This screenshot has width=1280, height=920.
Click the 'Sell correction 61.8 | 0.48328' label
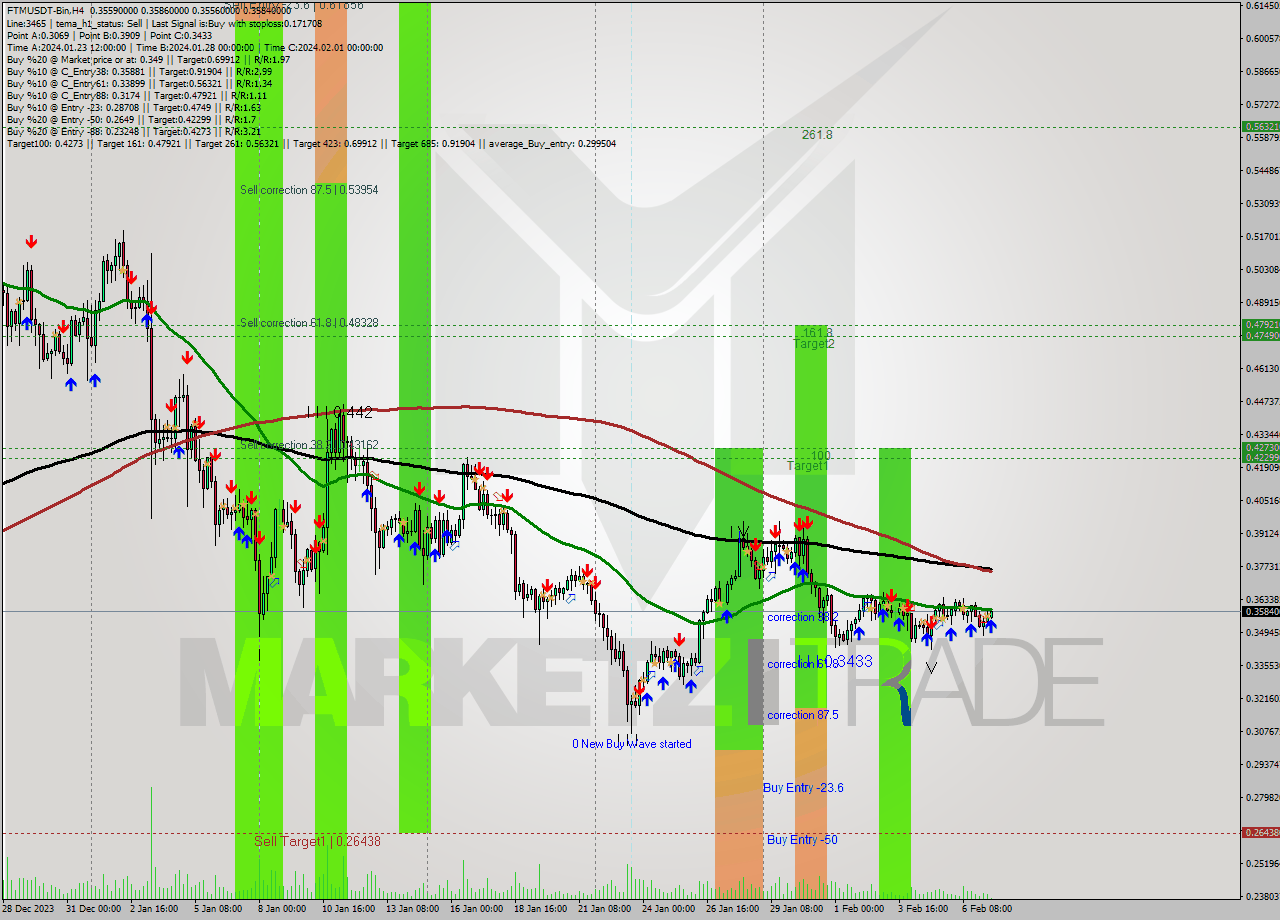309,323
